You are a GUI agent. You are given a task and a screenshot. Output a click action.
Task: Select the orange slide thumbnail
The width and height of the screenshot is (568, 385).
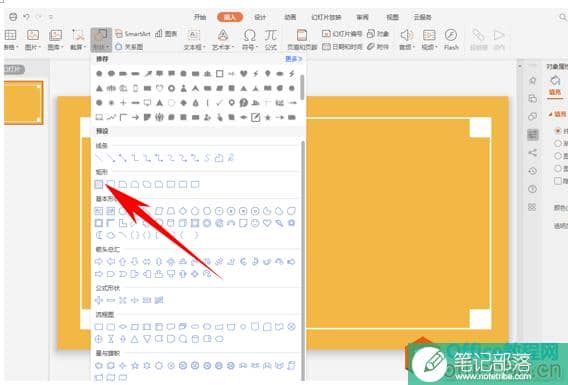24,102
